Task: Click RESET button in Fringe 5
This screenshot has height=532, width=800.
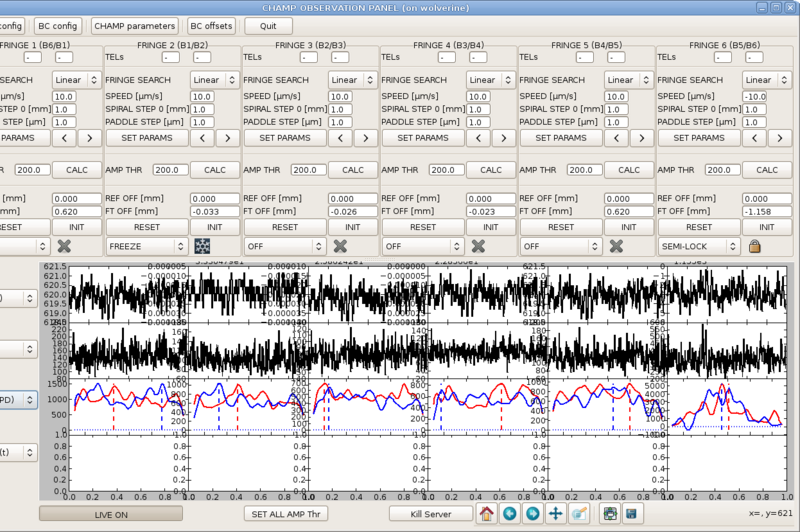Action: coord(561,227)
